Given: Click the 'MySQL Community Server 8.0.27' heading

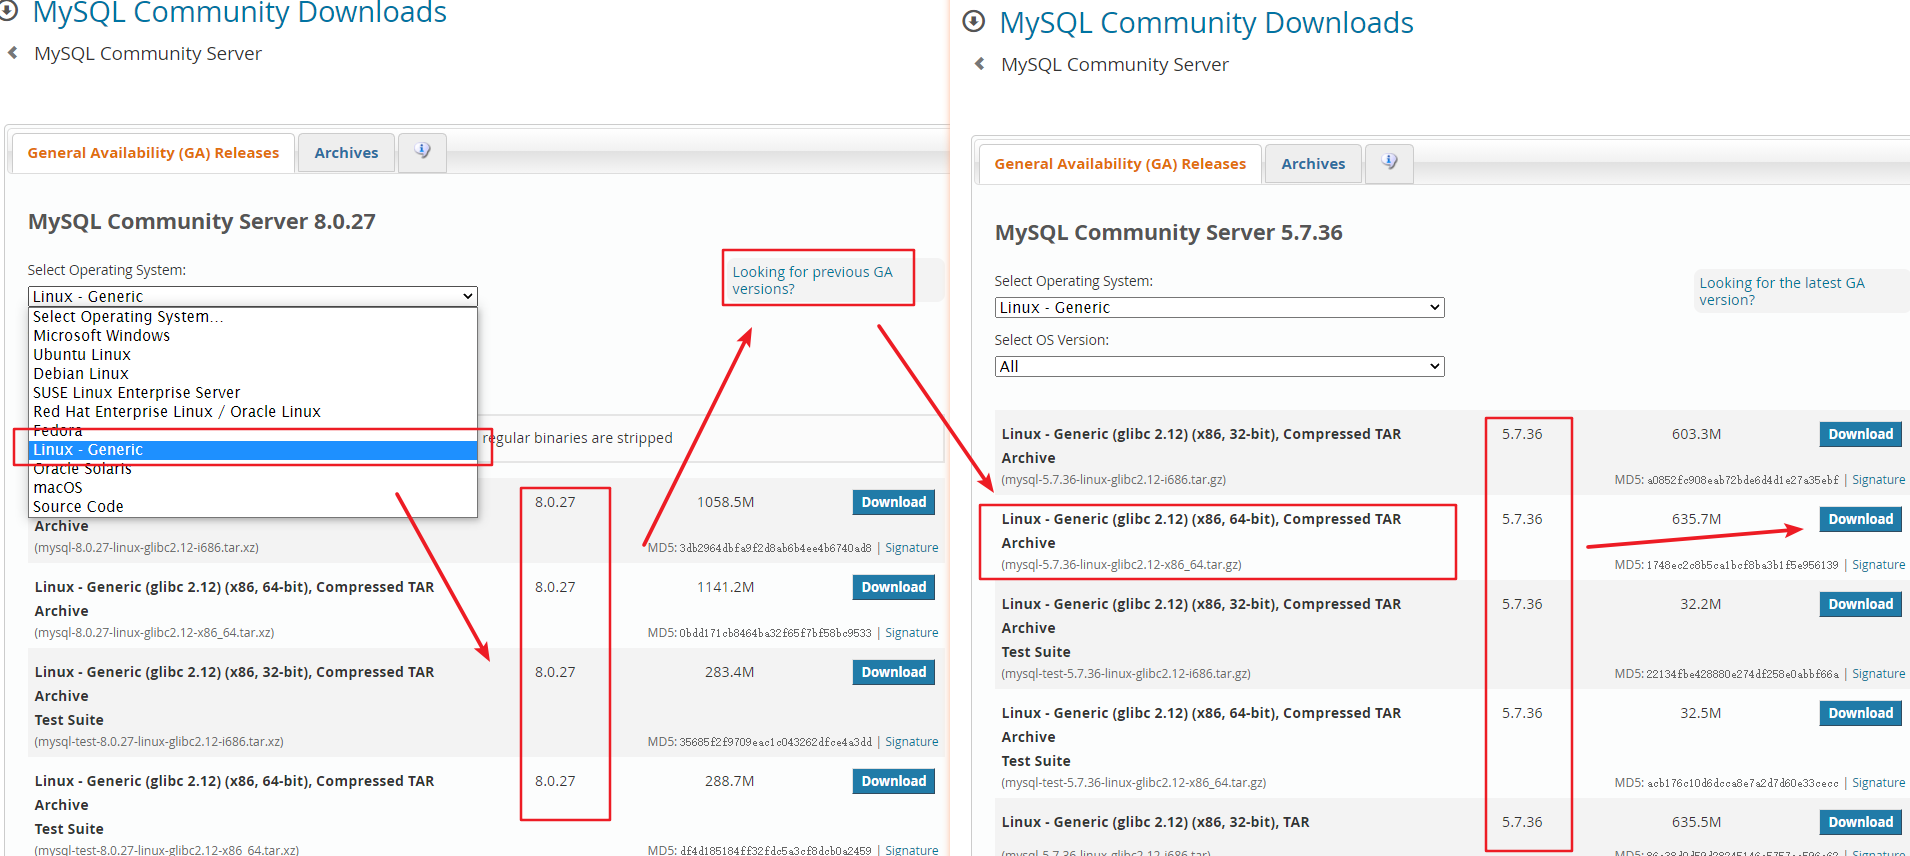Looking at the screenshot, I should pos(202,221).
